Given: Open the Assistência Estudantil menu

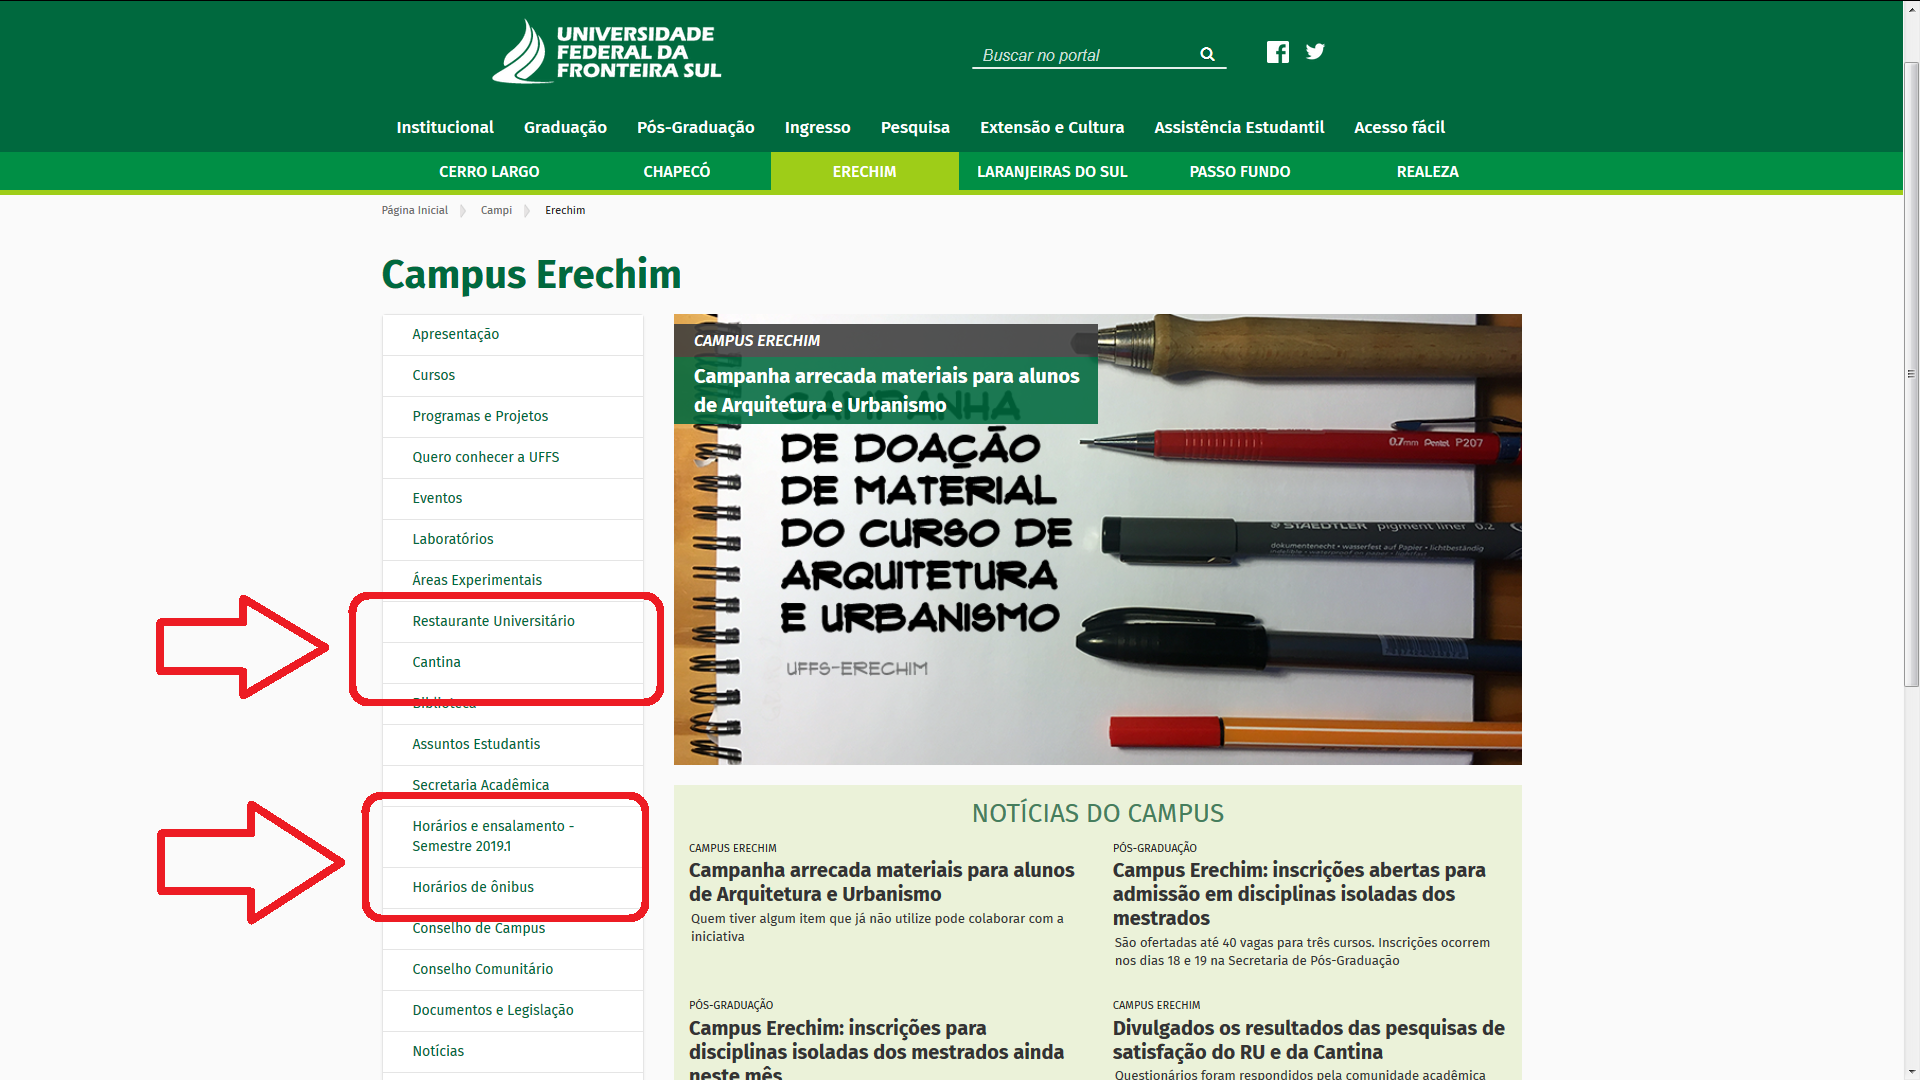Looking at the screenshot, I should point(1239,127).
